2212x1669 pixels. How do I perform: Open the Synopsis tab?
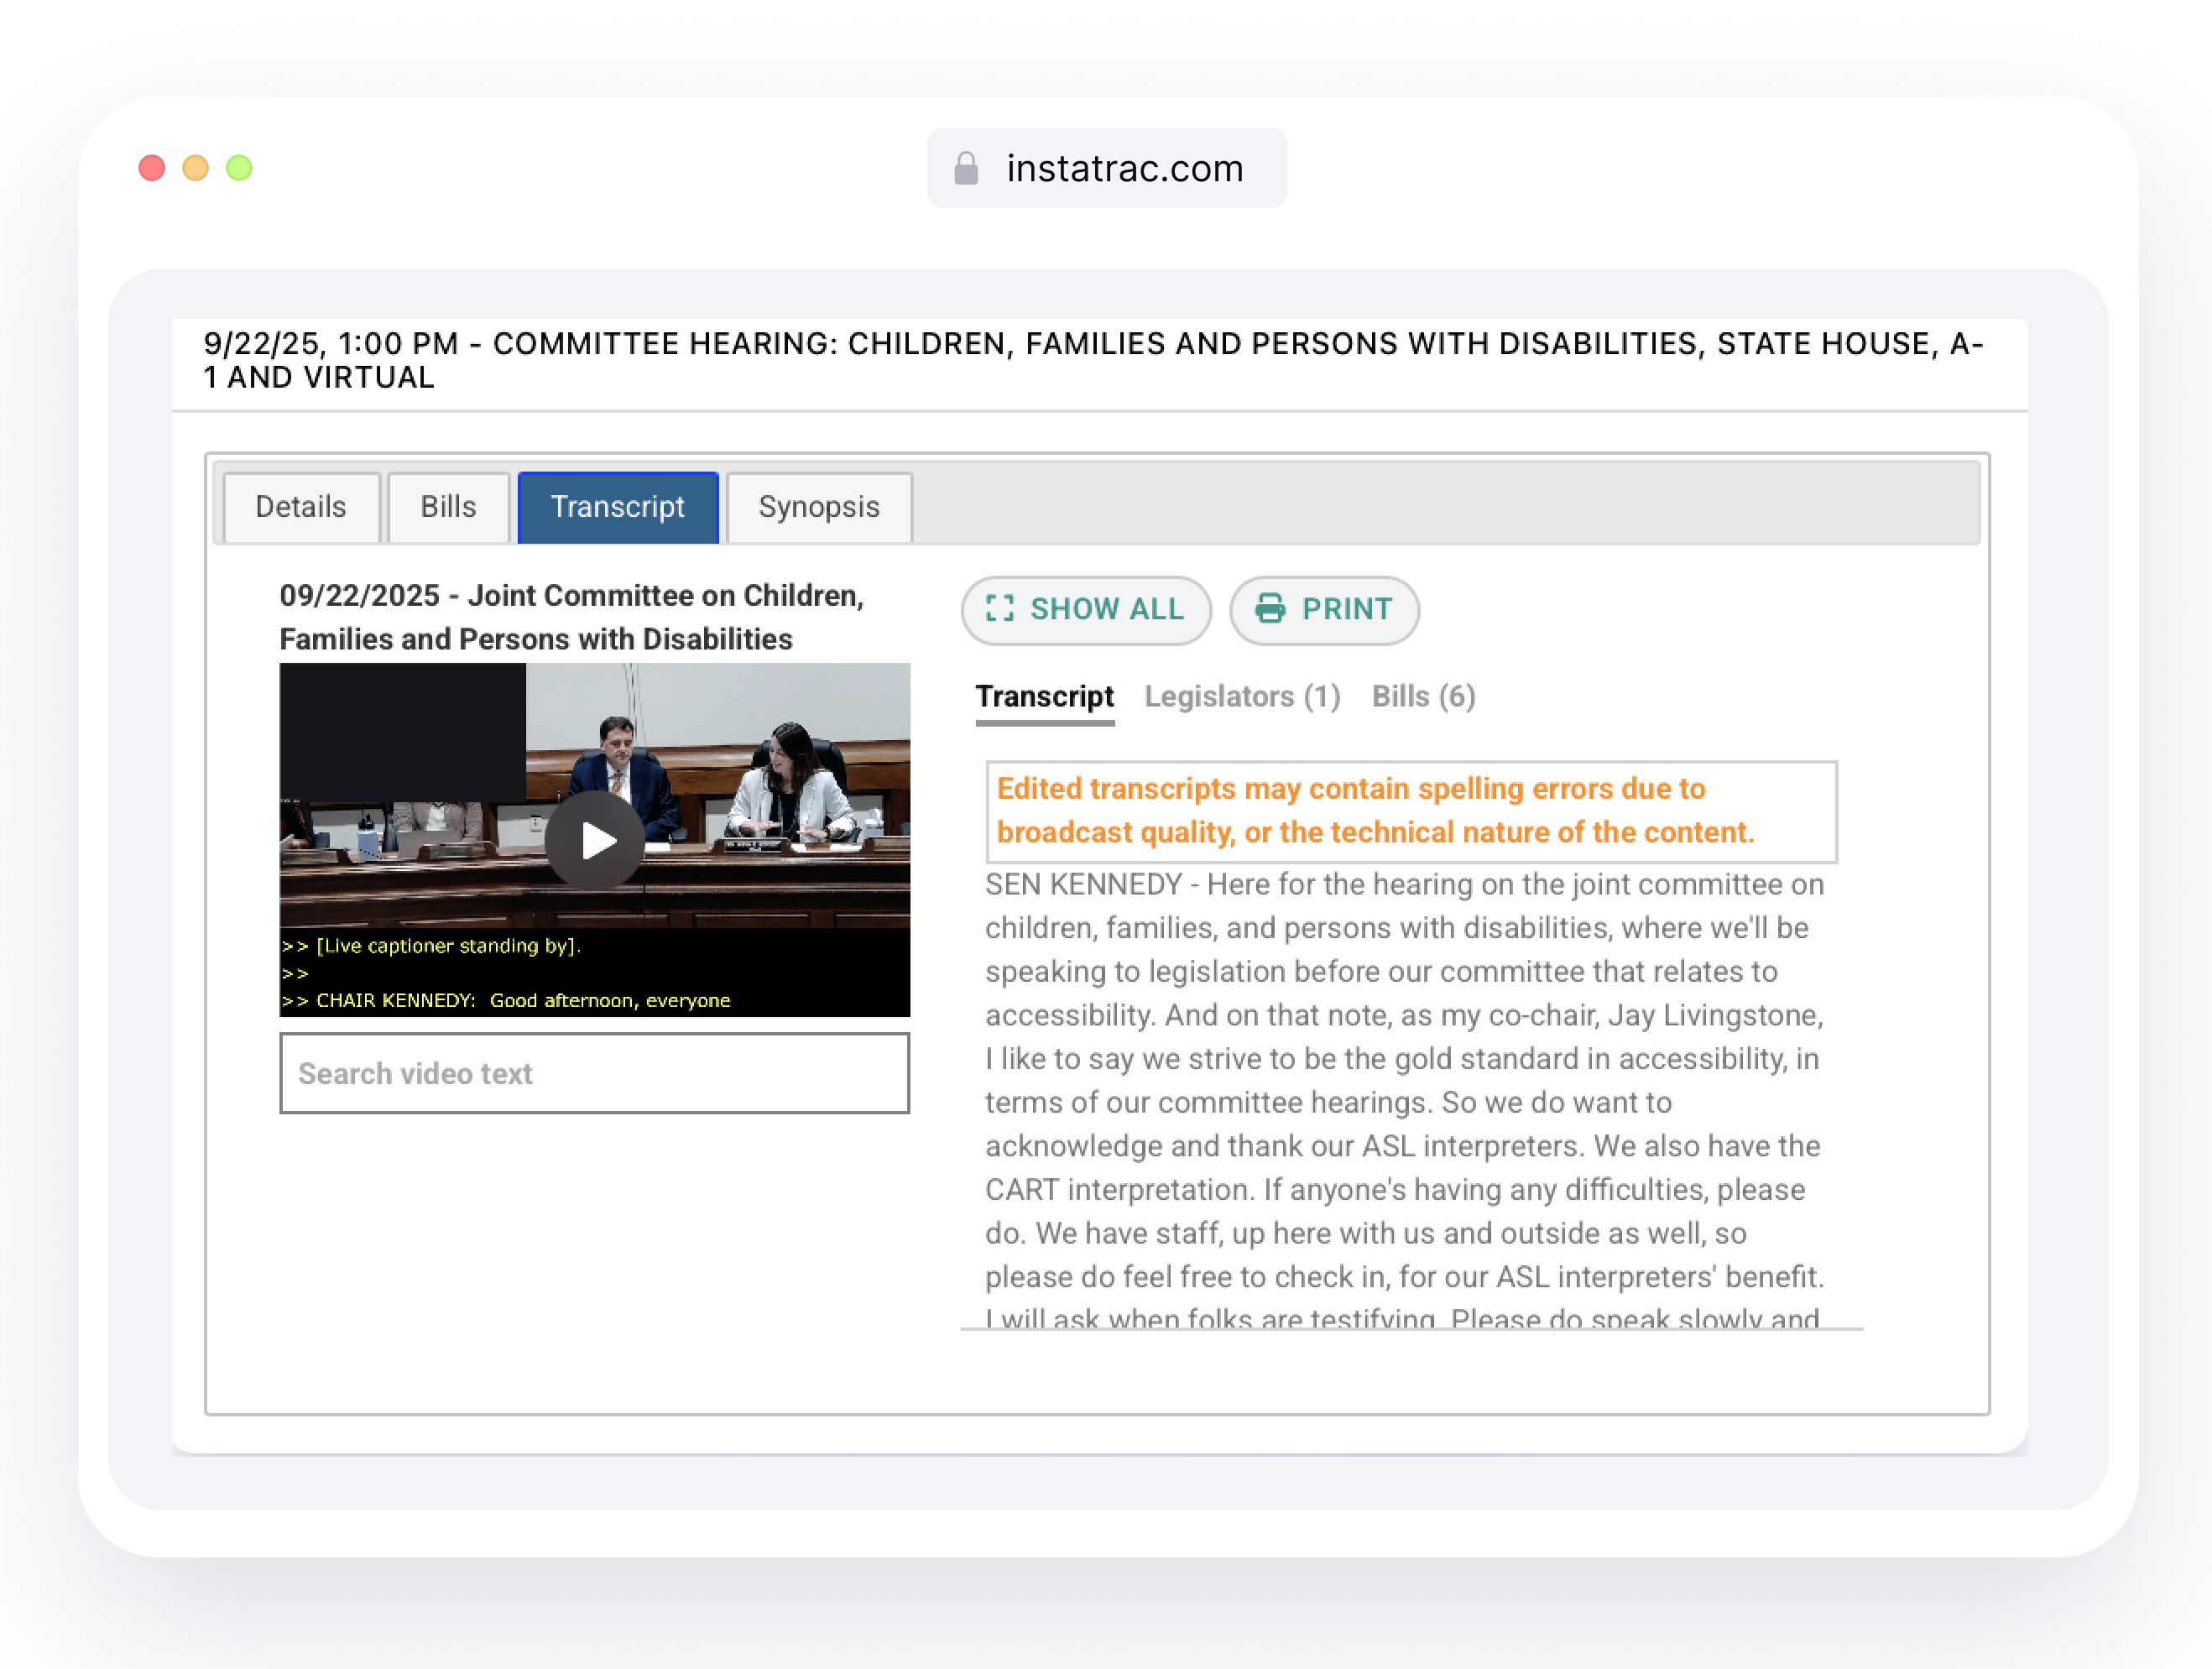point(819,507)
